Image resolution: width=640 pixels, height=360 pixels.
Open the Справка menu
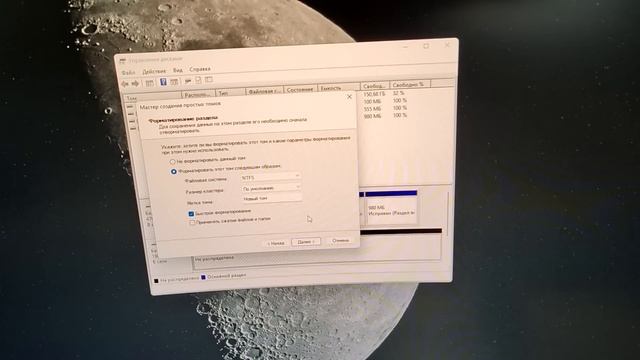pyautogui.click(x=200, y=69)
